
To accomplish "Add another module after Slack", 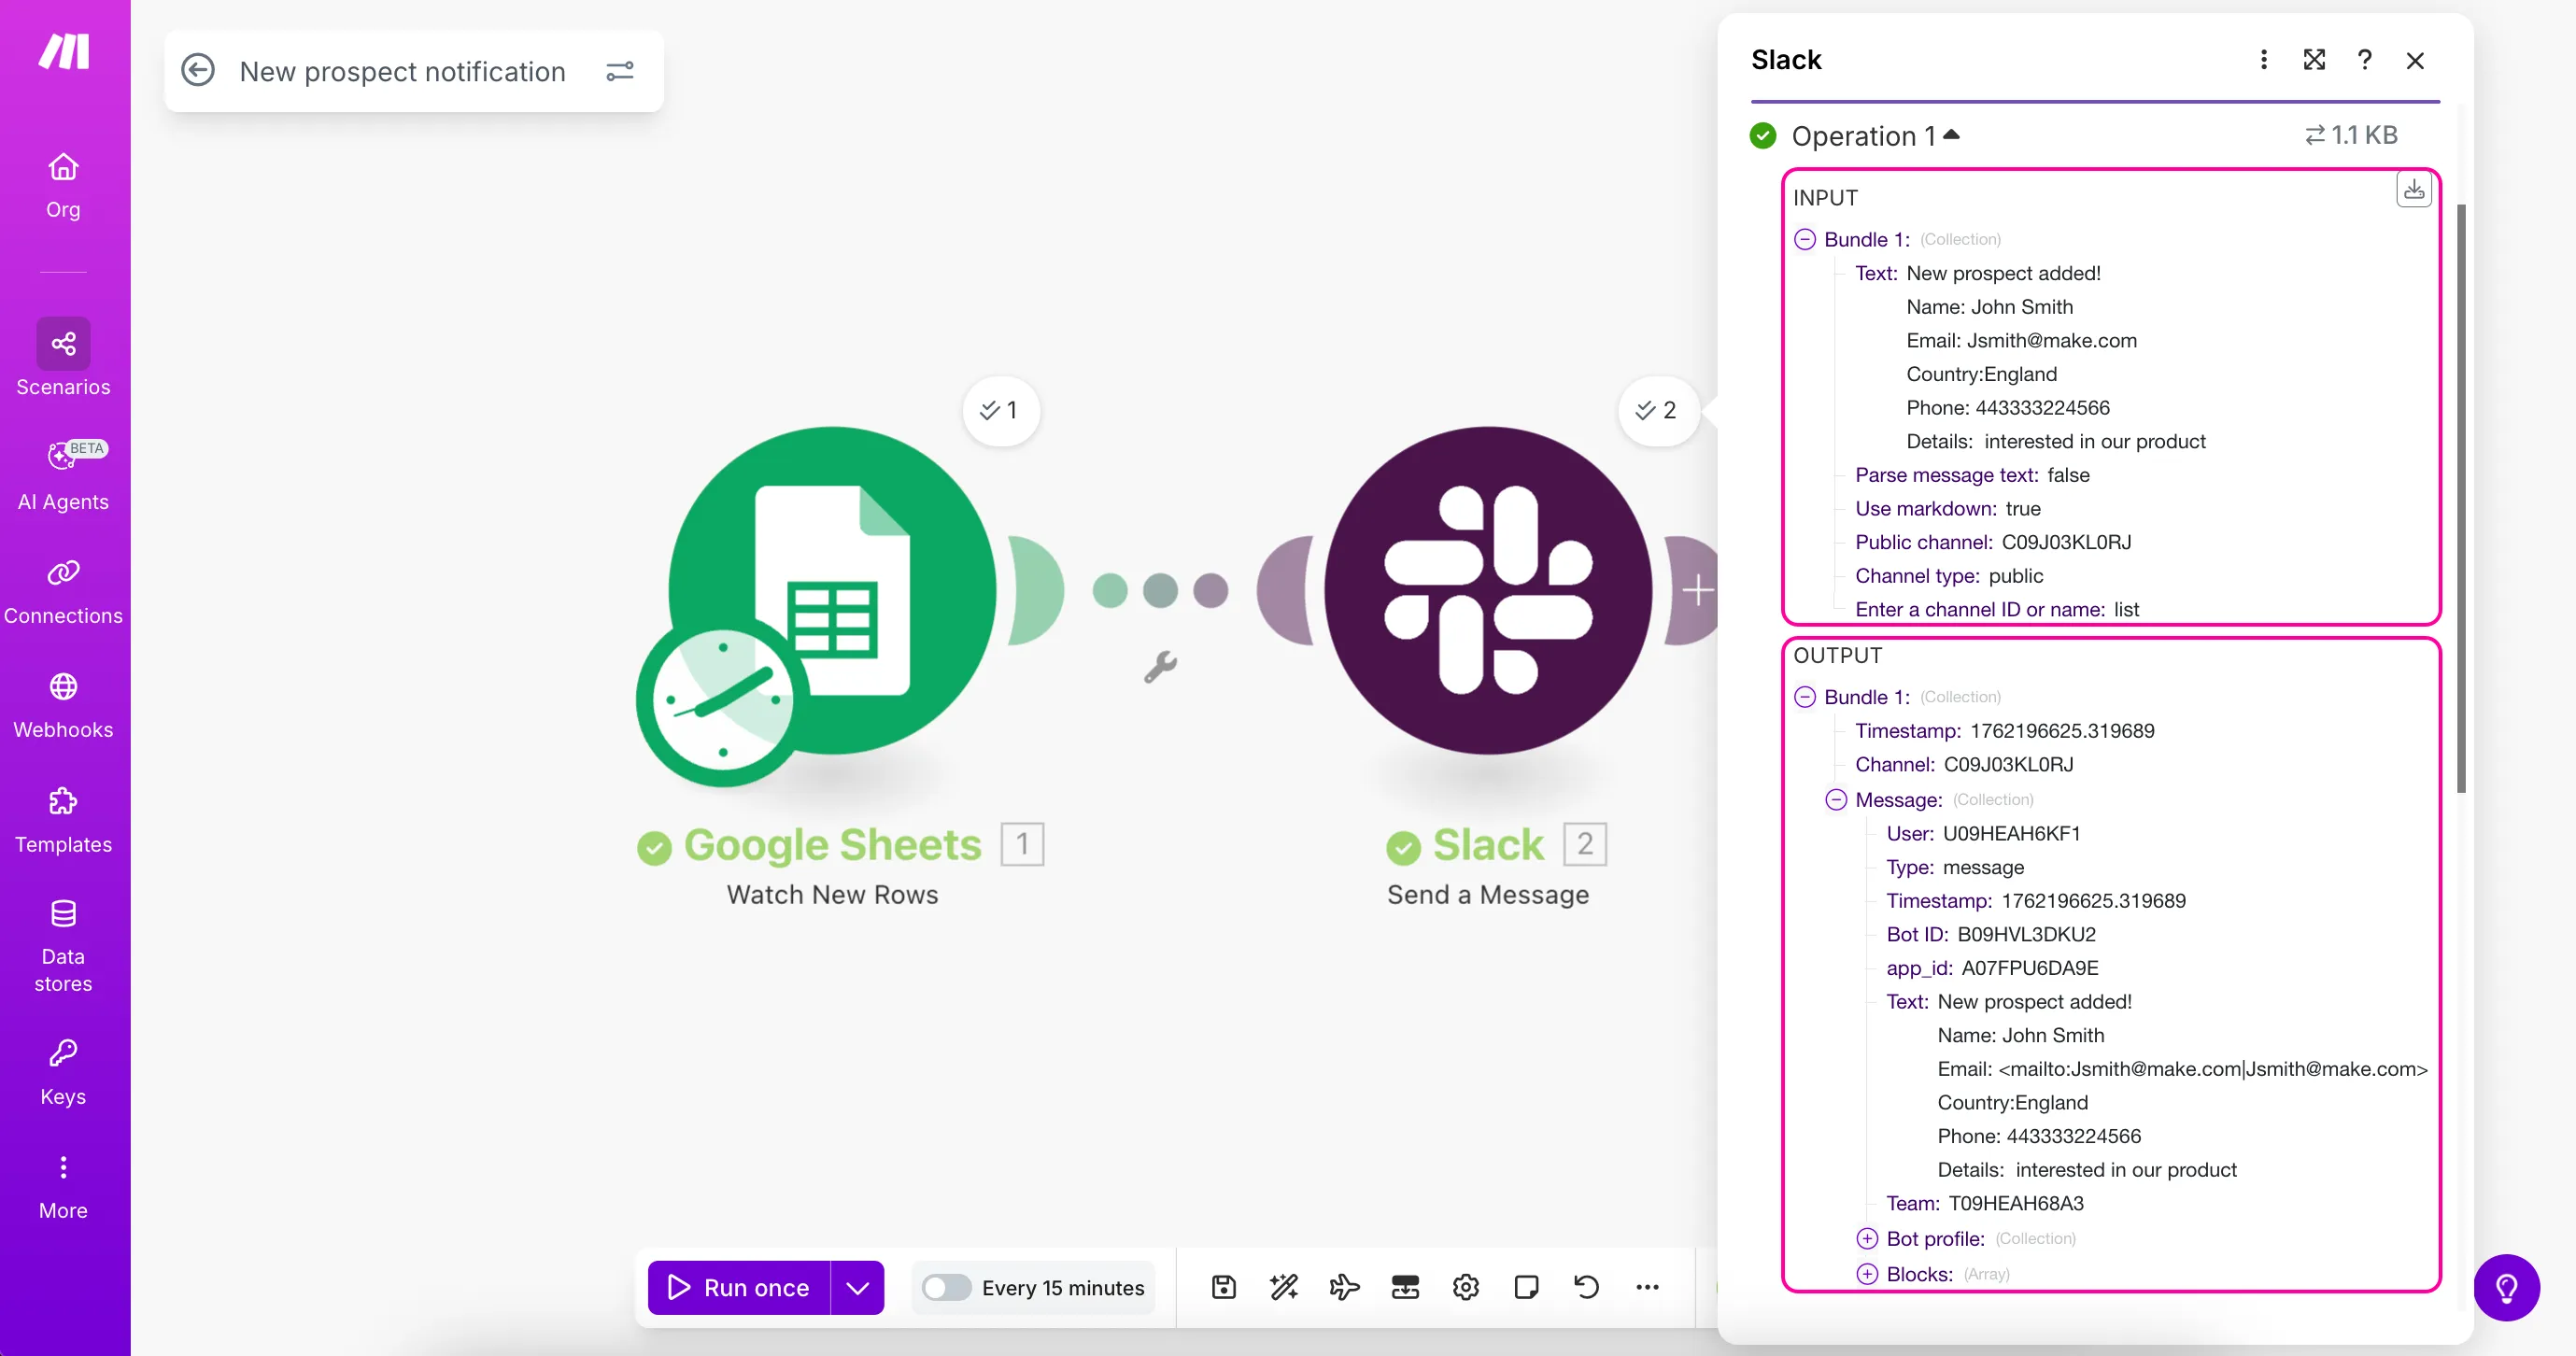I will [1696, 590].
